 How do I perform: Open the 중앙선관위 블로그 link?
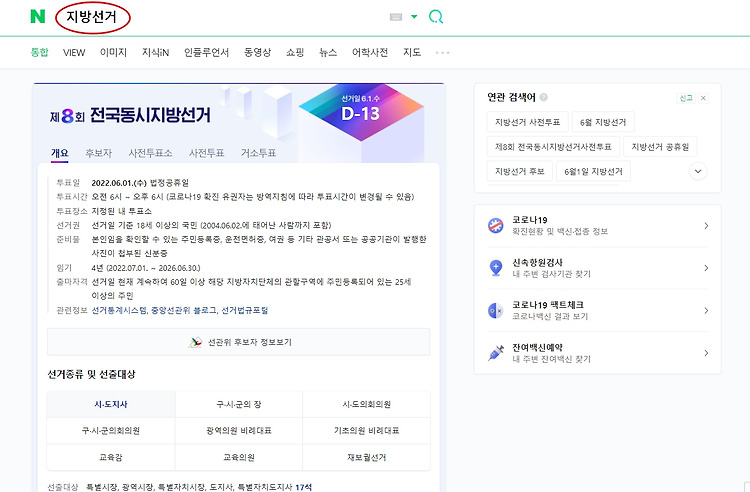tap(184, 310)
